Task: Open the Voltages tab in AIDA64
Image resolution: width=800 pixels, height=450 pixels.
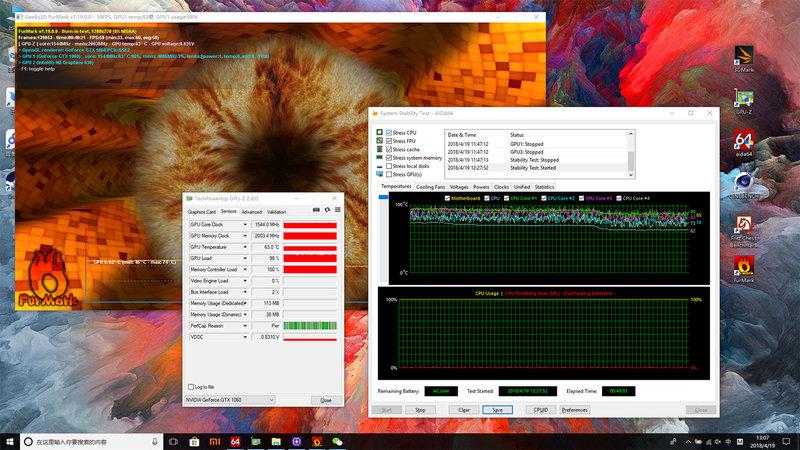Action: 459,187
